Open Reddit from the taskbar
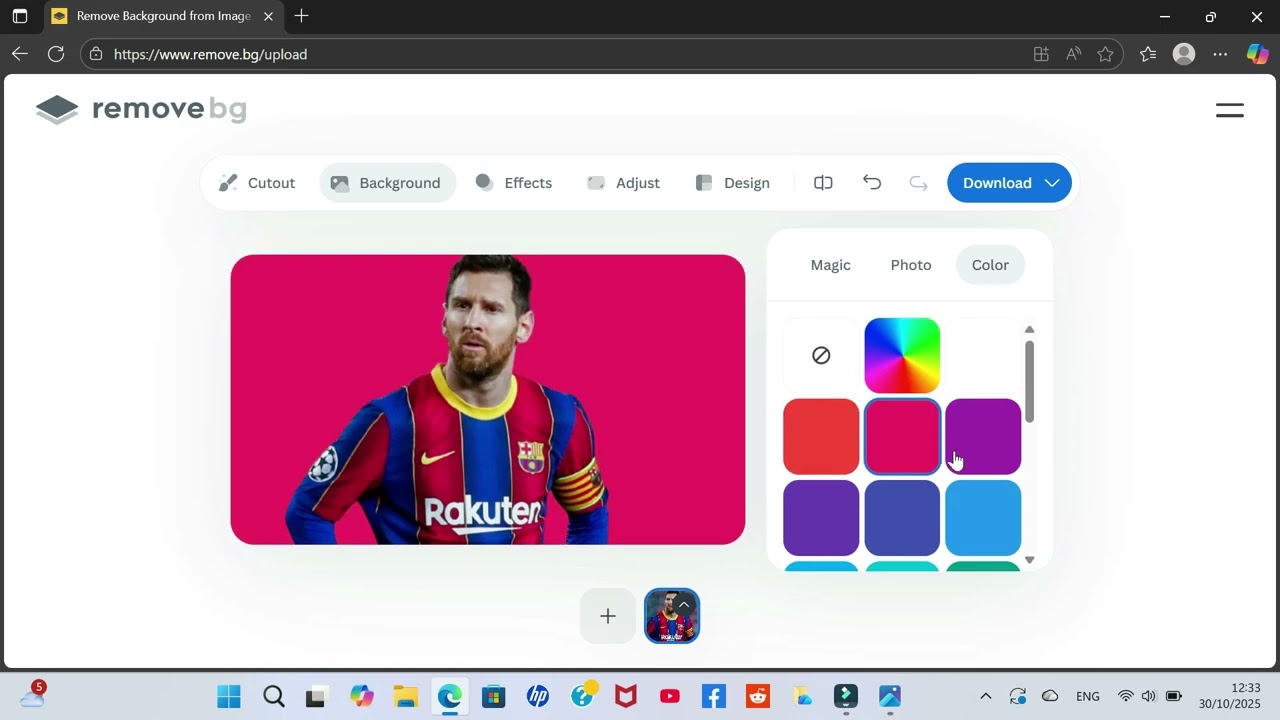 click(757, 696)
